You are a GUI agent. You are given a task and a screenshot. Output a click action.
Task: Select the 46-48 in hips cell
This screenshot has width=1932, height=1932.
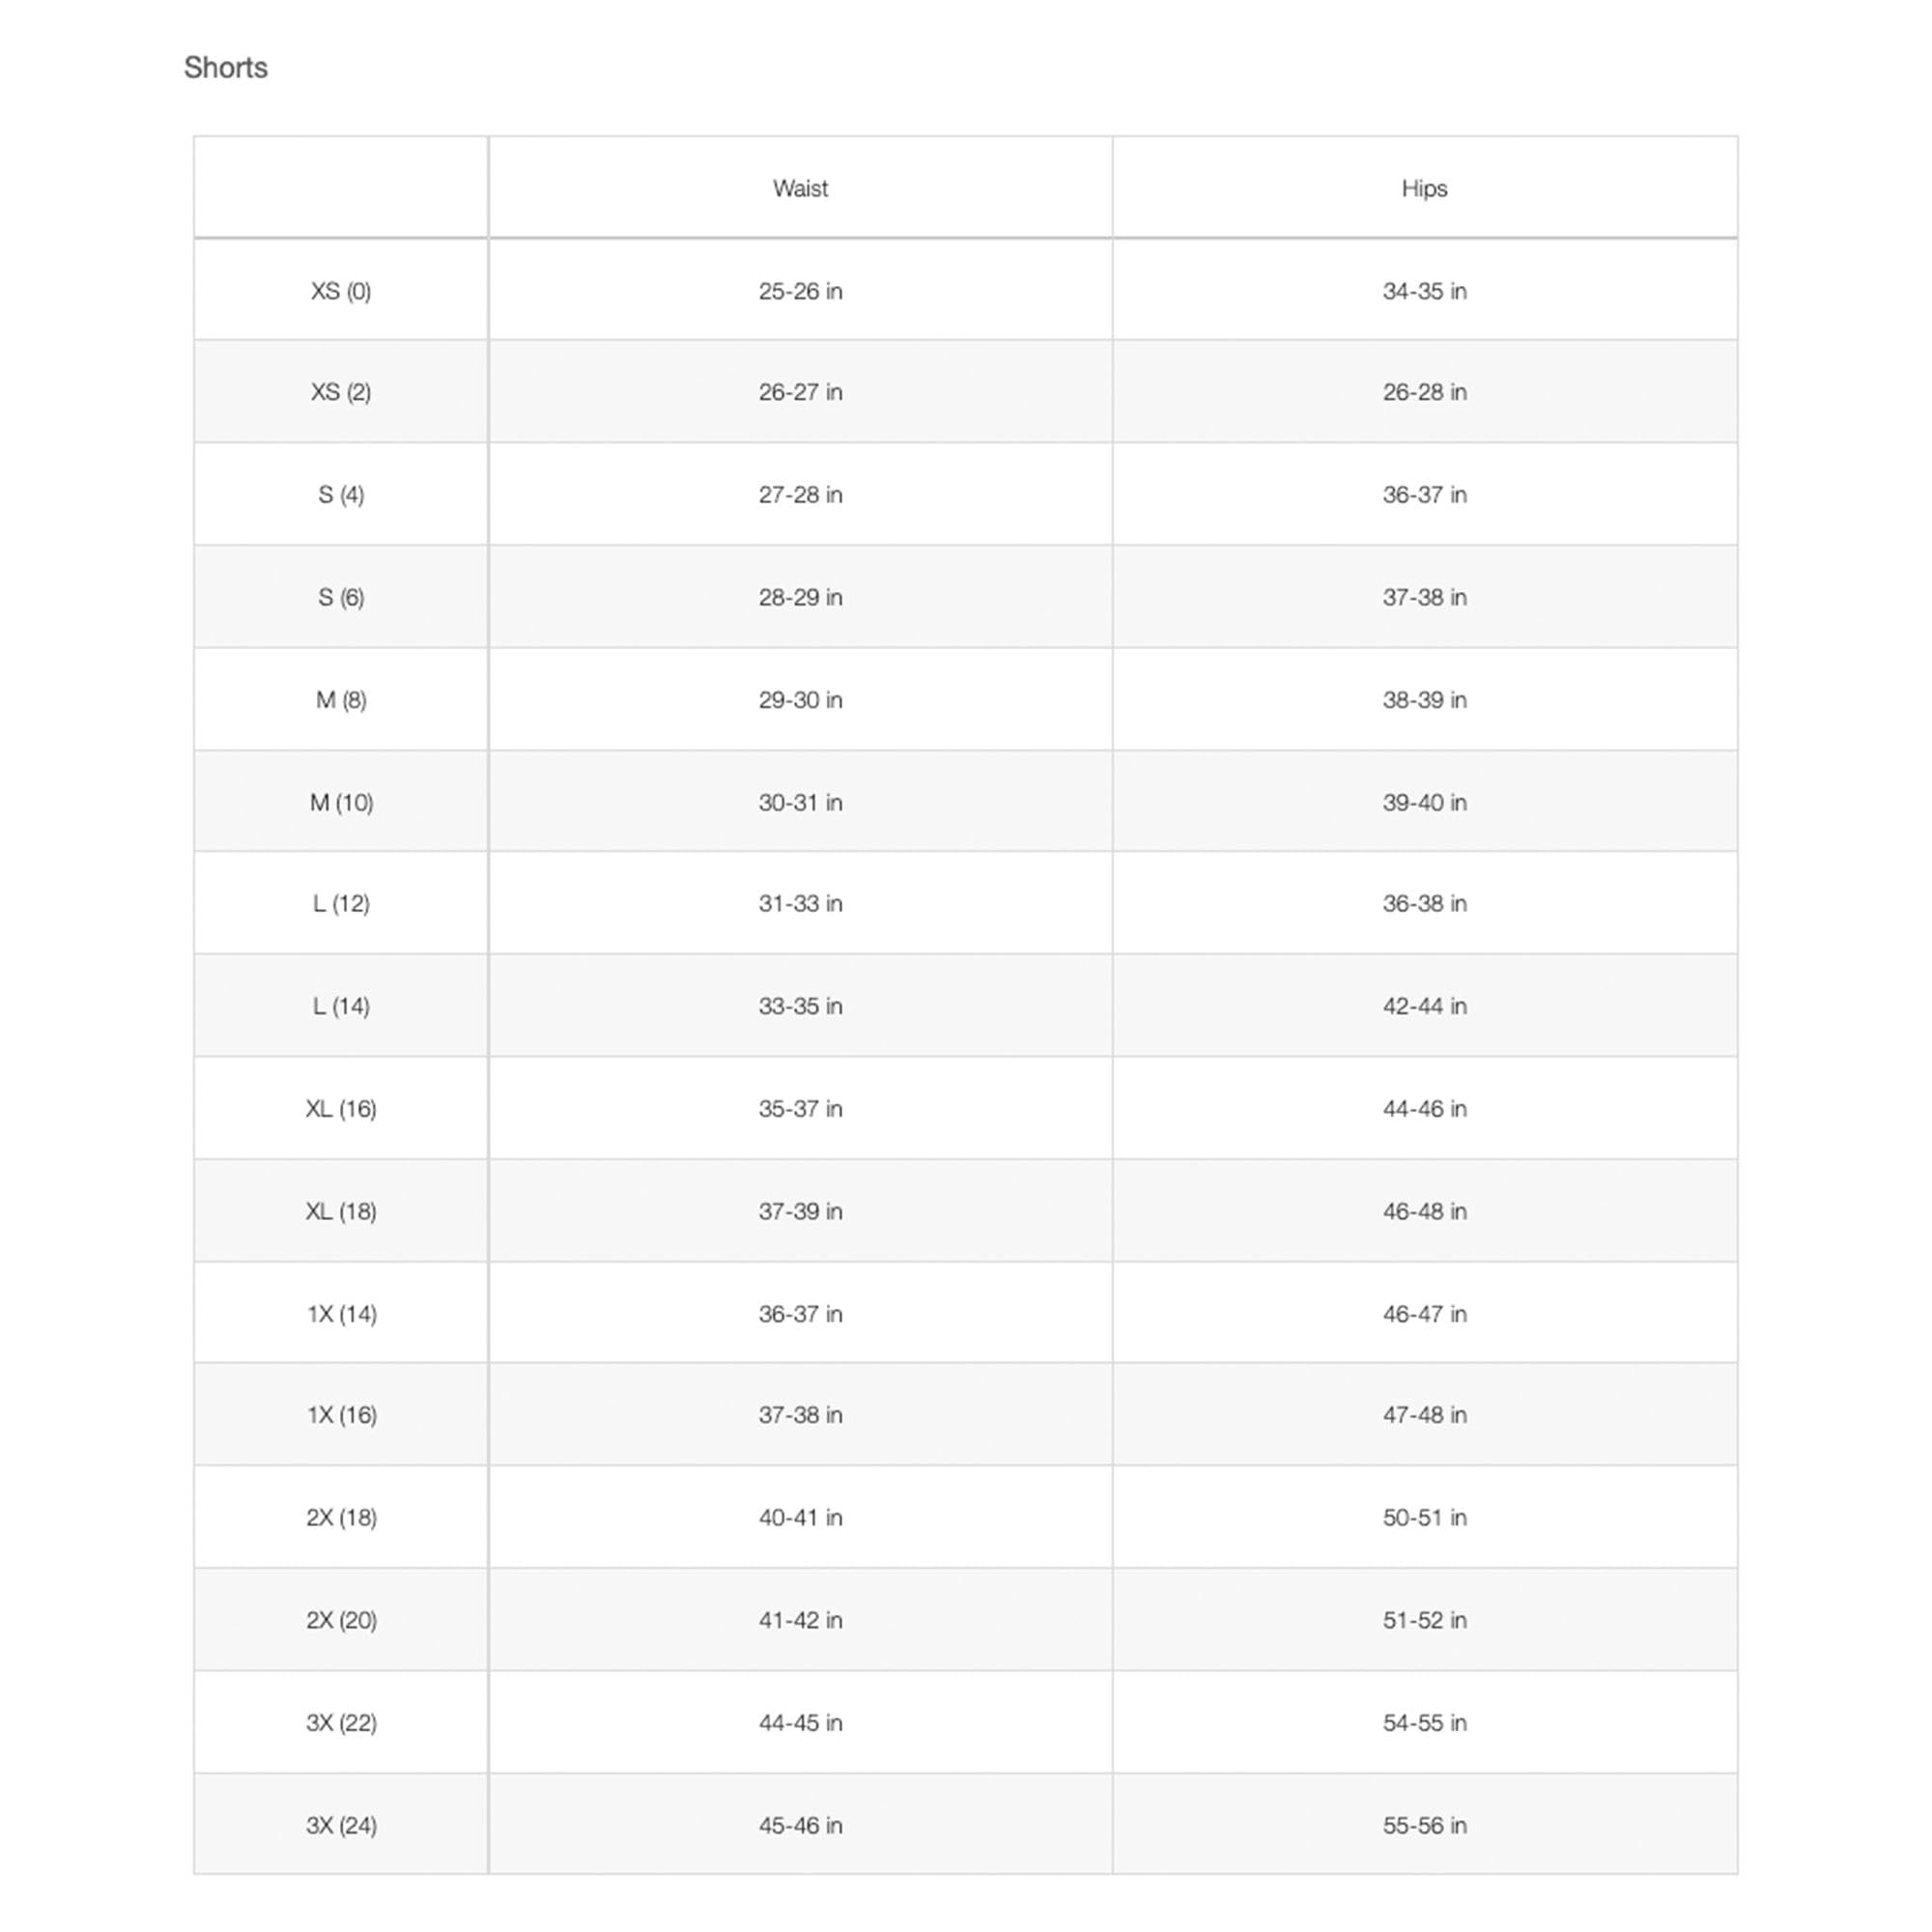1424,1211
